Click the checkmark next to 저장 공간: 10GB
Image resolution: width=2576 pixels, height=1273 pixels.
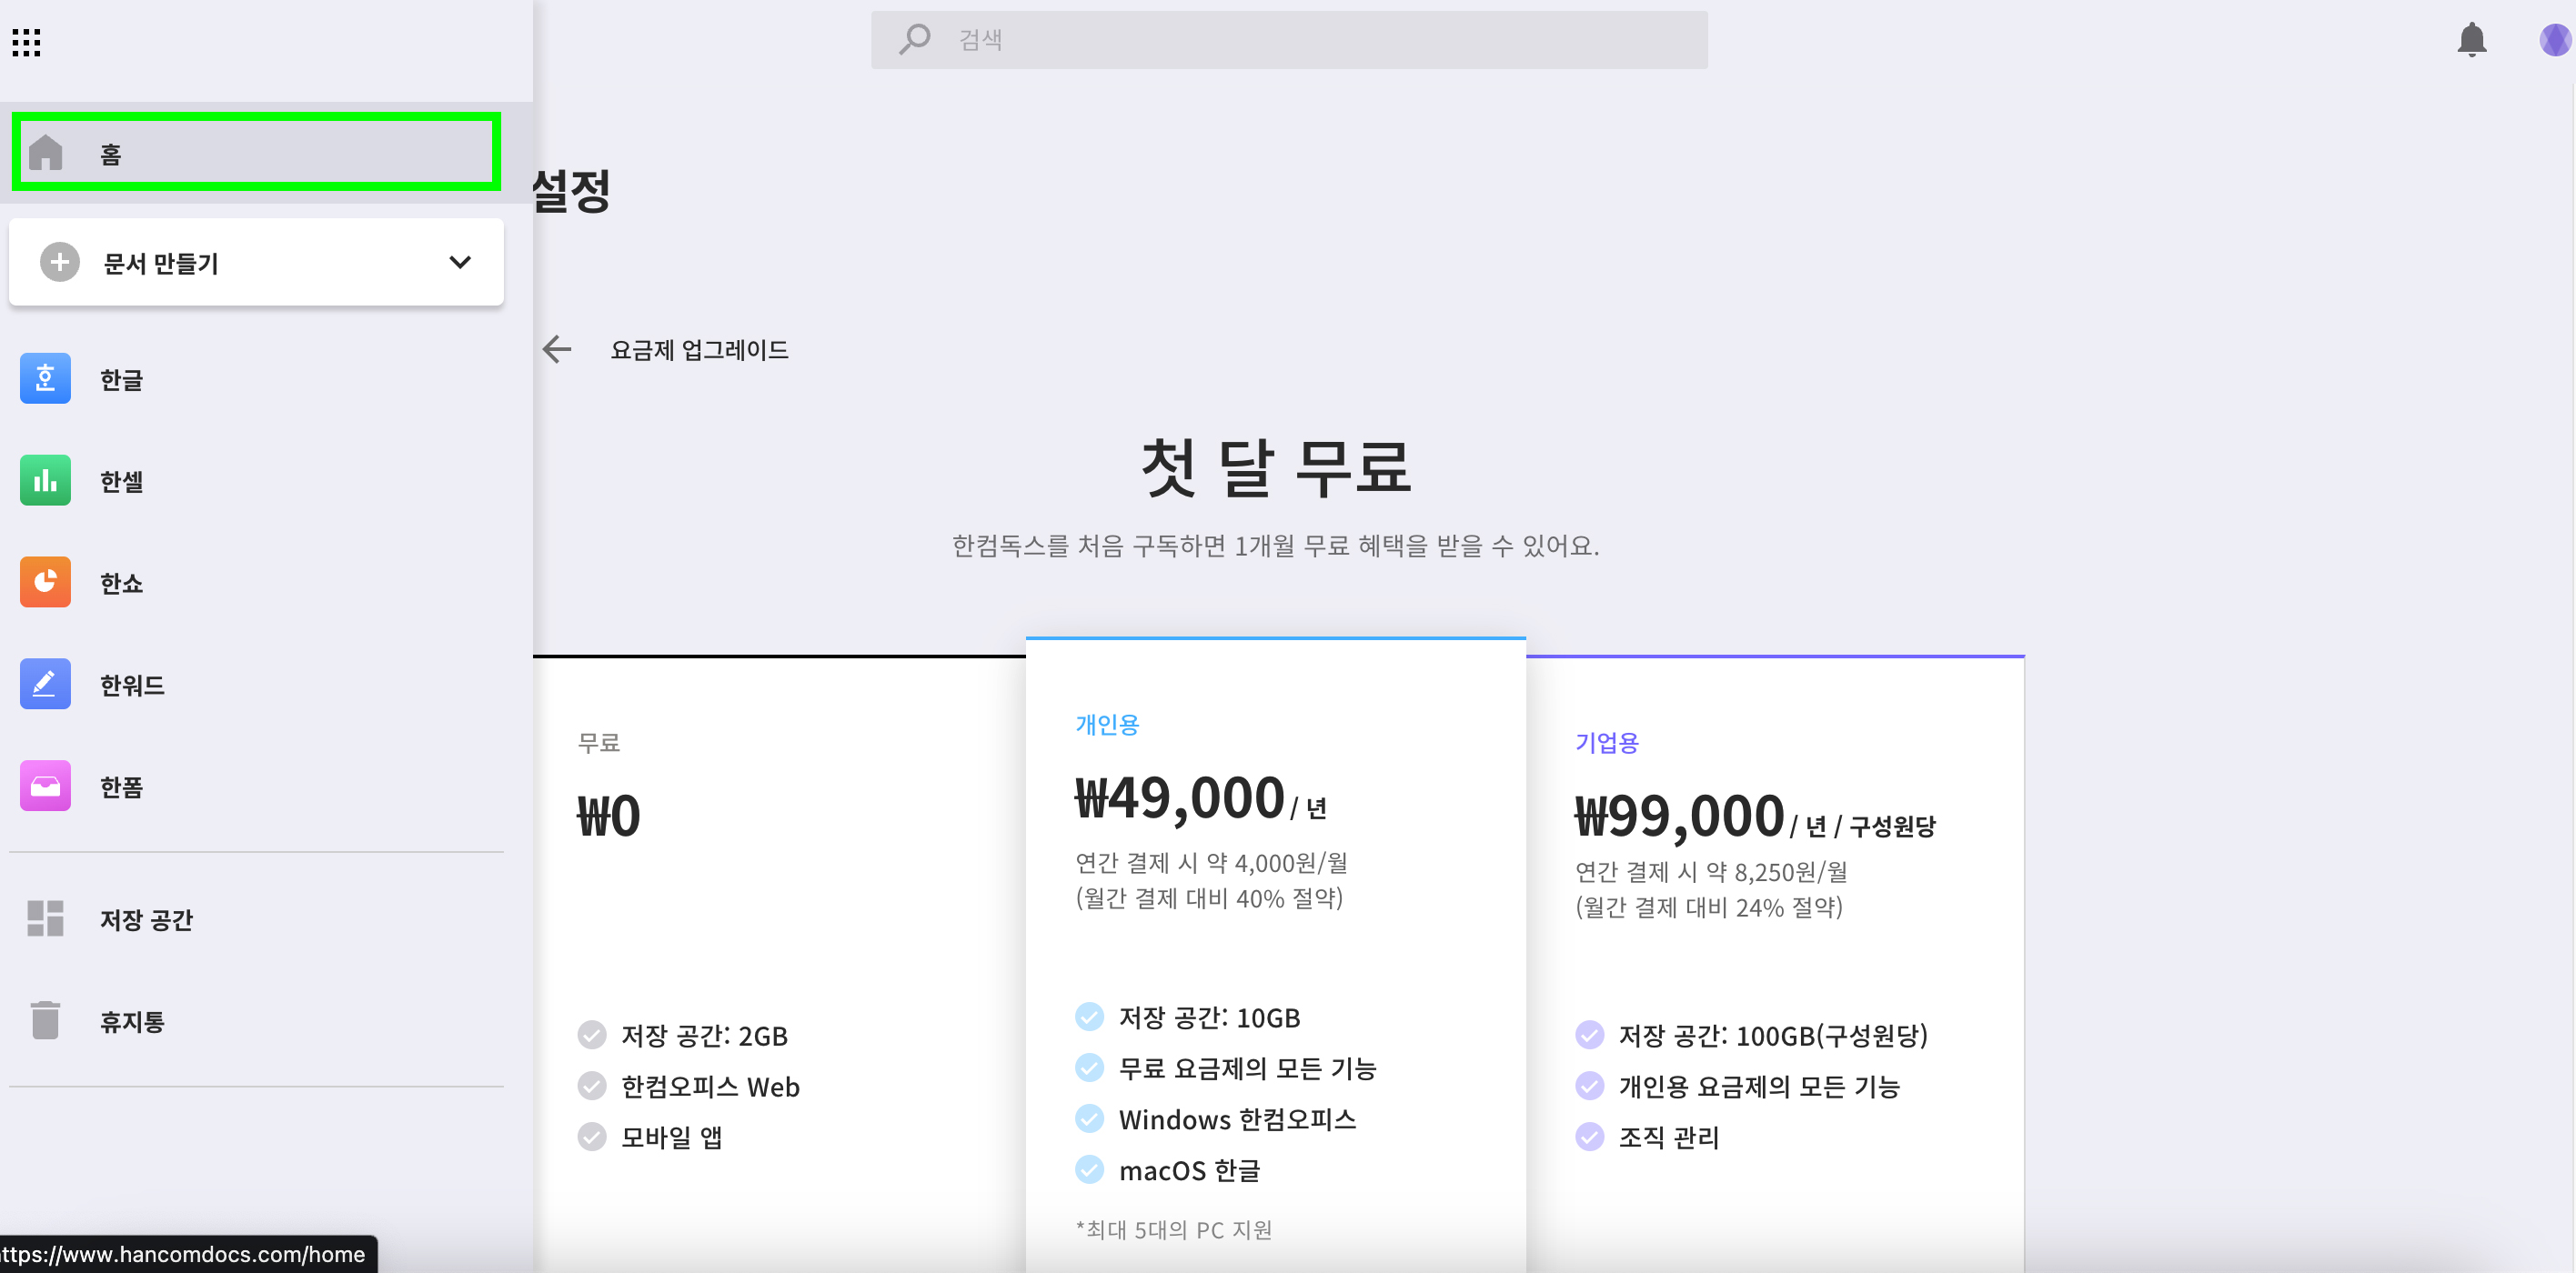(x=1089, y=1017)
